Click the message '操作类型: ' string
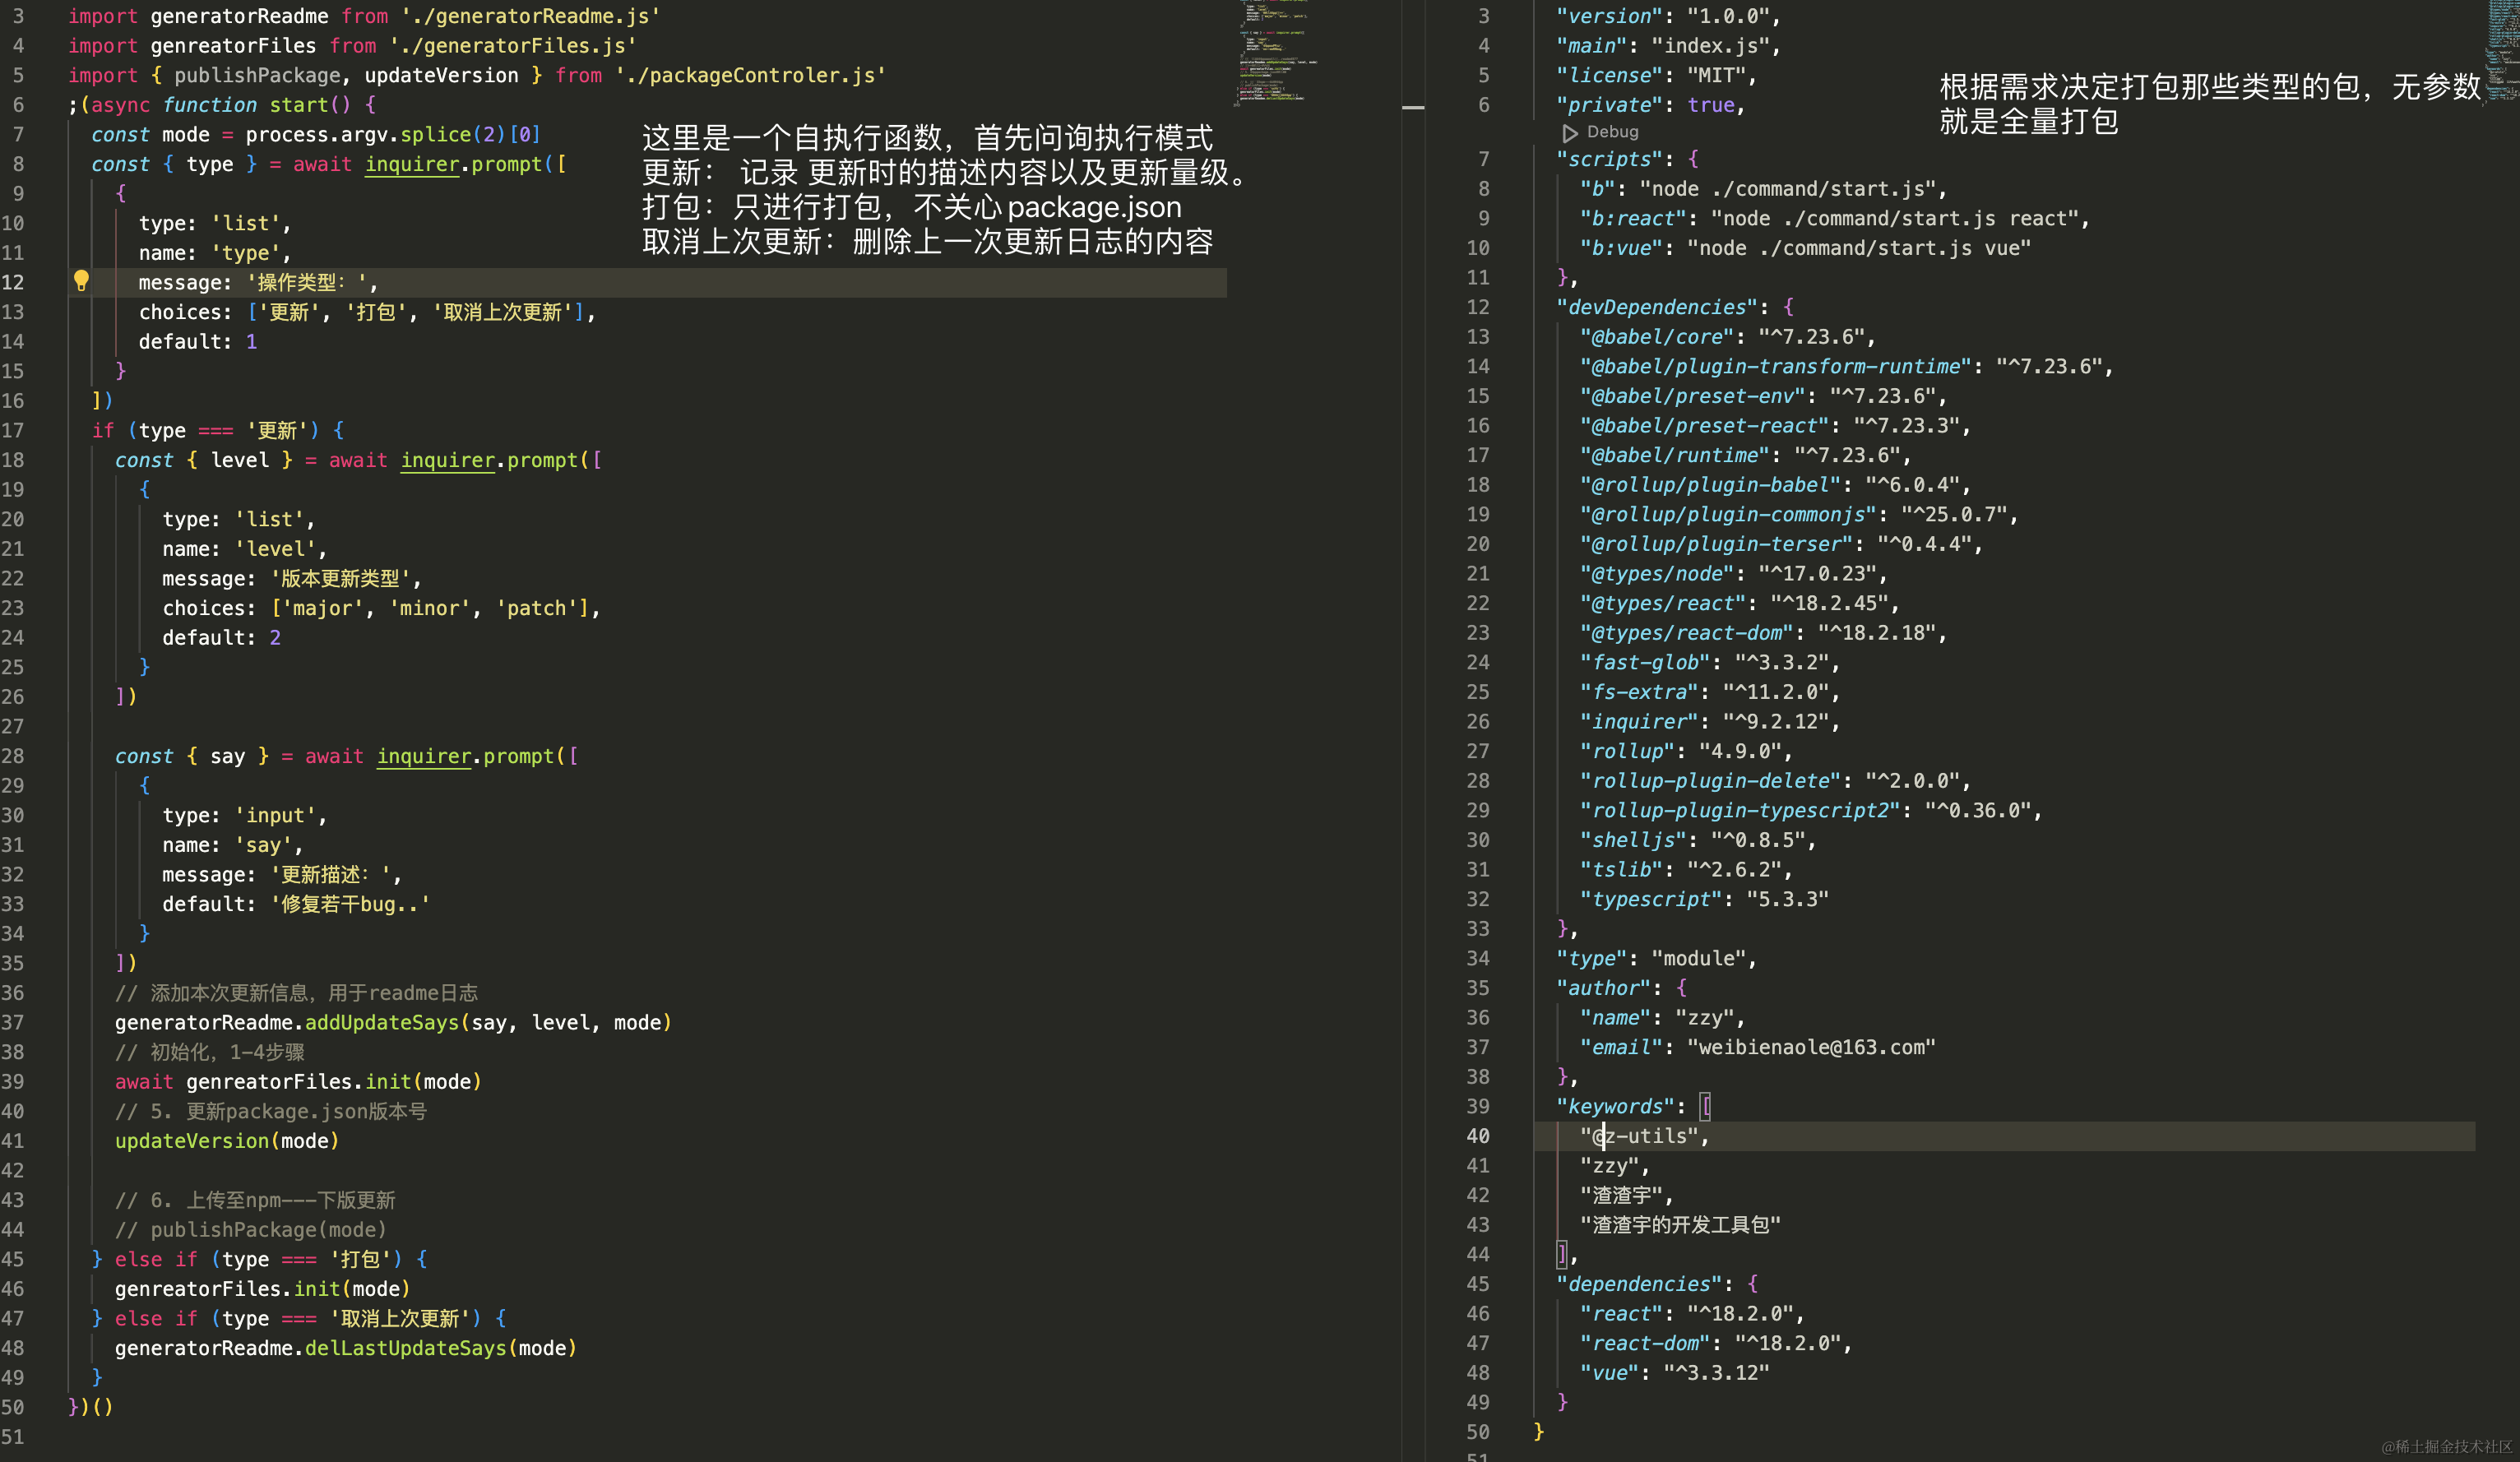Screen dimensions: 2520x1462 (307, 283)
